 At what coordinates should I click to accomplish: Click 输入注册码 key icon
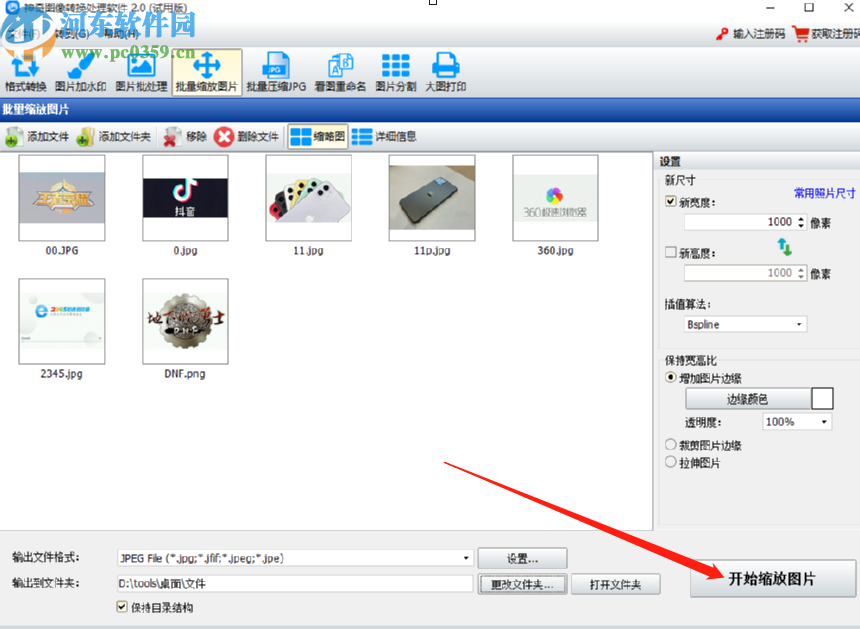click(722, 34)
